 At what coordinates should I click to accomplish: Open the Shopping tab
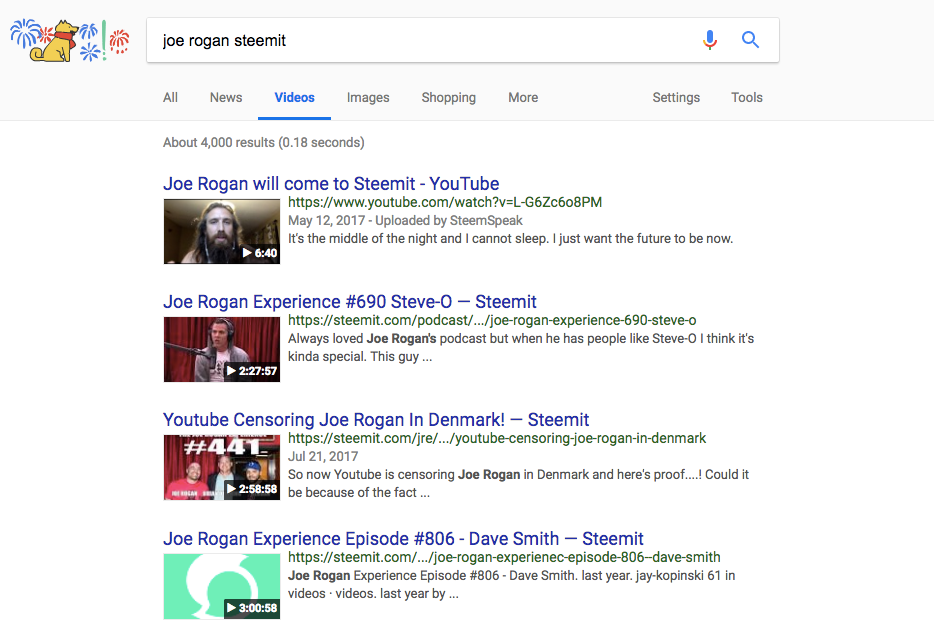[x=449, y=98]
